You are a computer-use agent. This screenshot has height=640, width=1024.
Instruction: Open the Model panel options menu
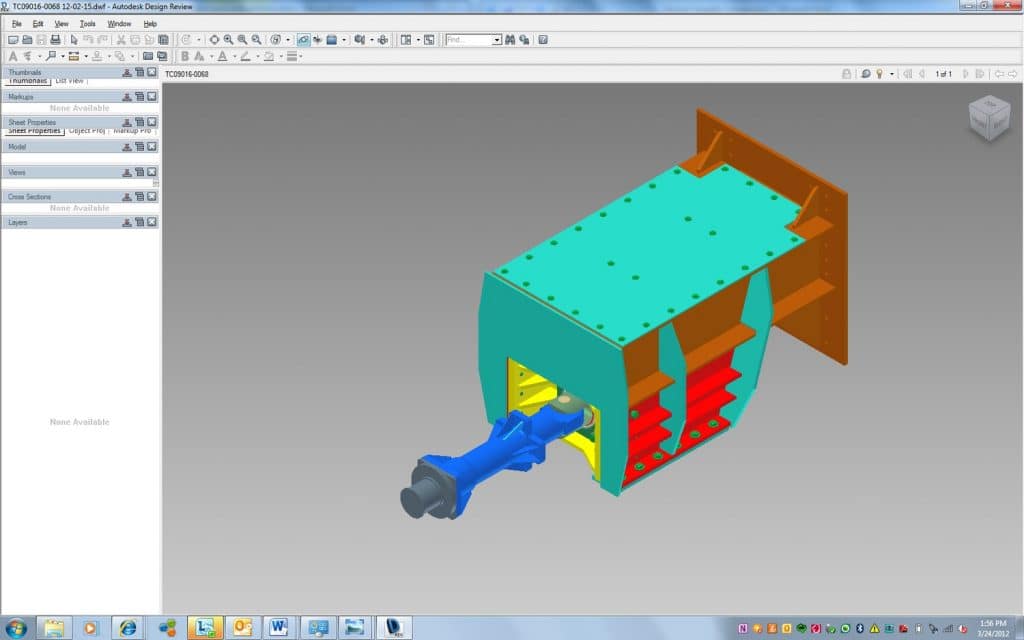pyautogui.click(x=140, y=147)
